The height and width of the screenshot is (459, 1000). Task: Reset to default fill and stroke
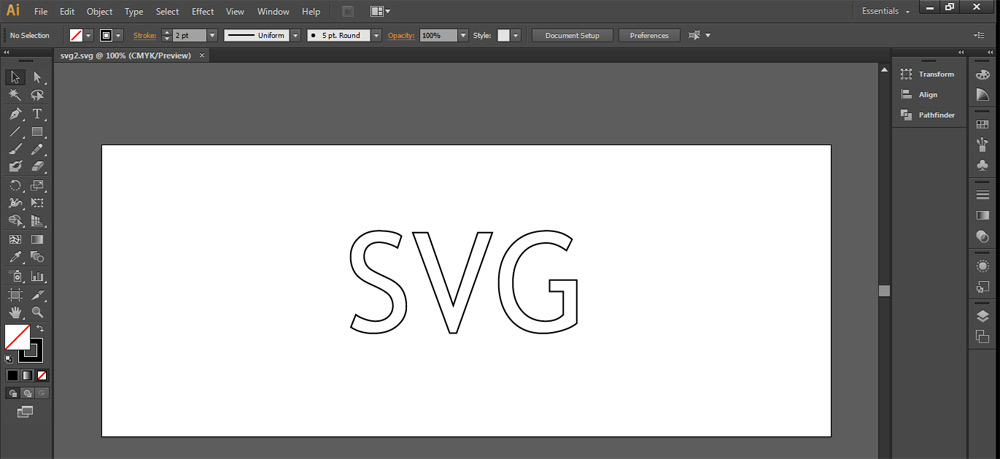(9, 359)
